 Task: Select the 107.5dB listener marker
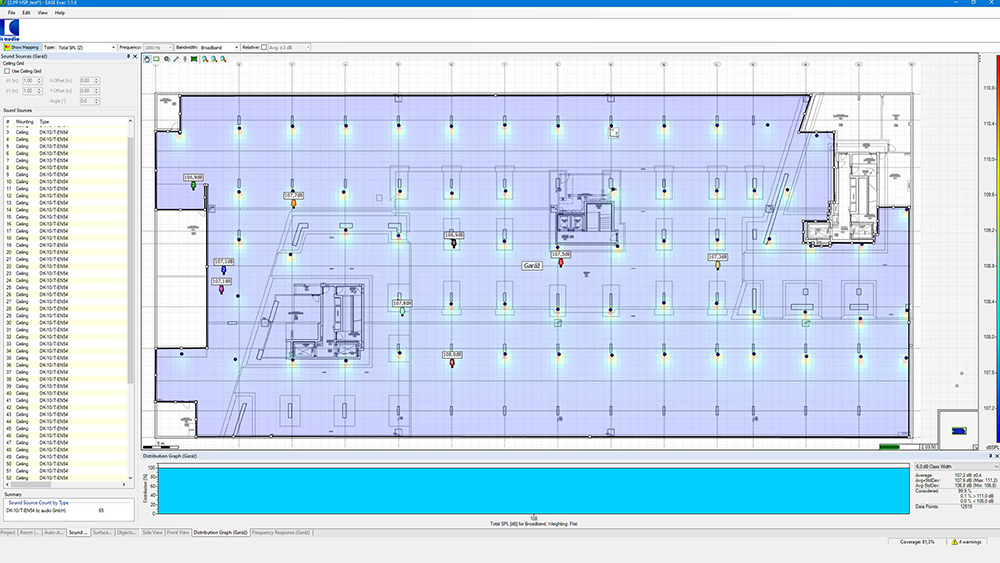(561, 258)
